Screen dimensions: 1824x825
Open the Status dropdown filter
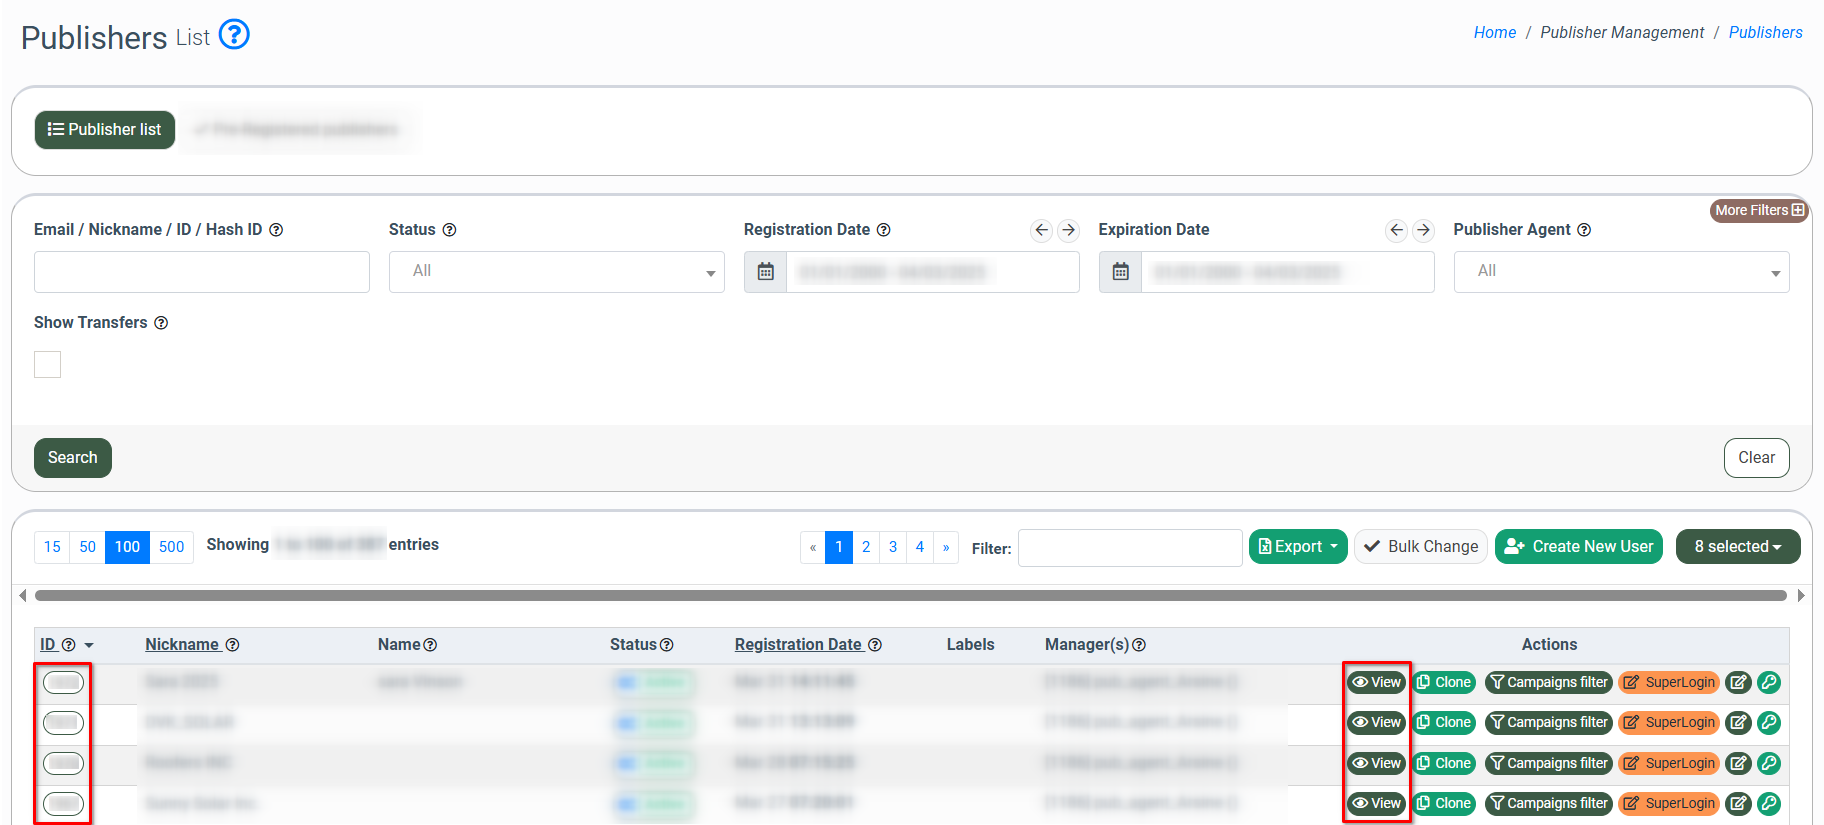[556, 272]
